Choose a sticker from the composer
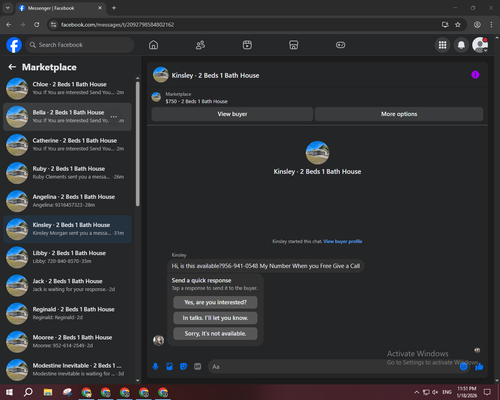Screen dimensions: 500x400 pyautogui.click(x=183, y=367)
